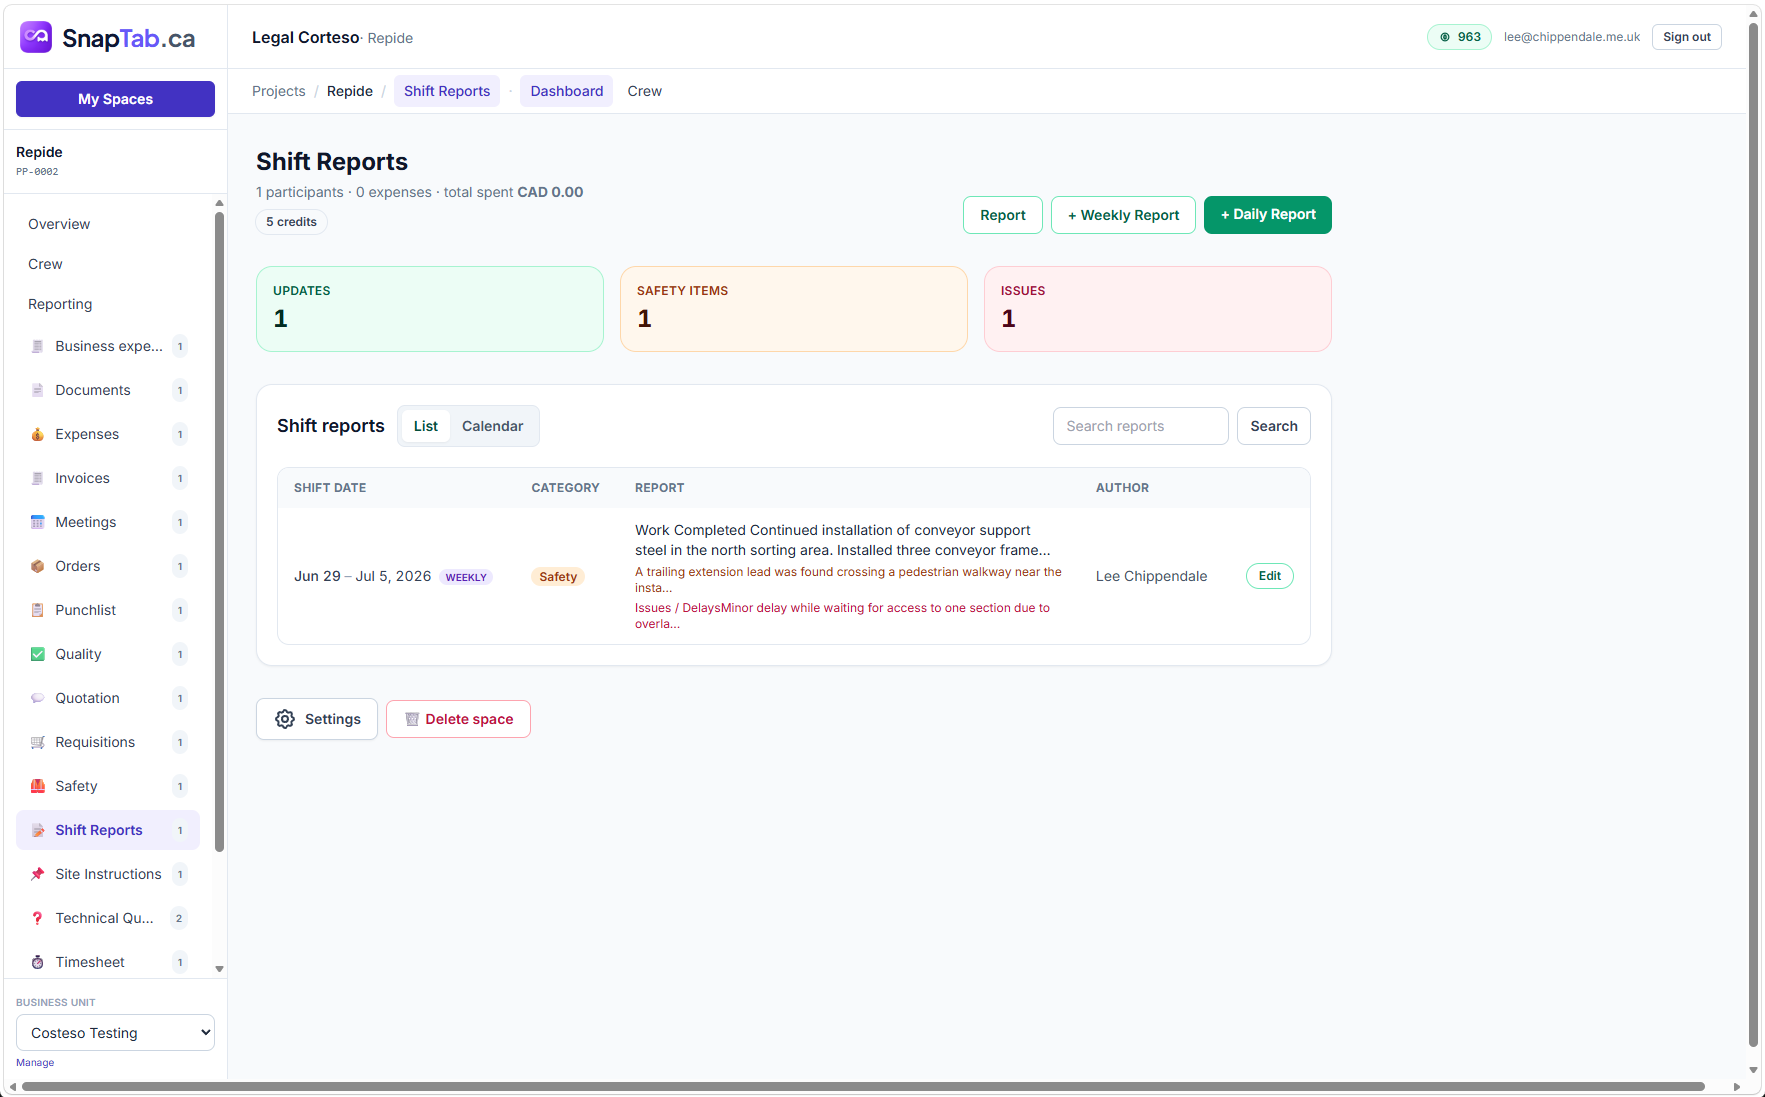
Task: Click the 5 credits badge
Action: pyautogui.click(x=291, y=222)
